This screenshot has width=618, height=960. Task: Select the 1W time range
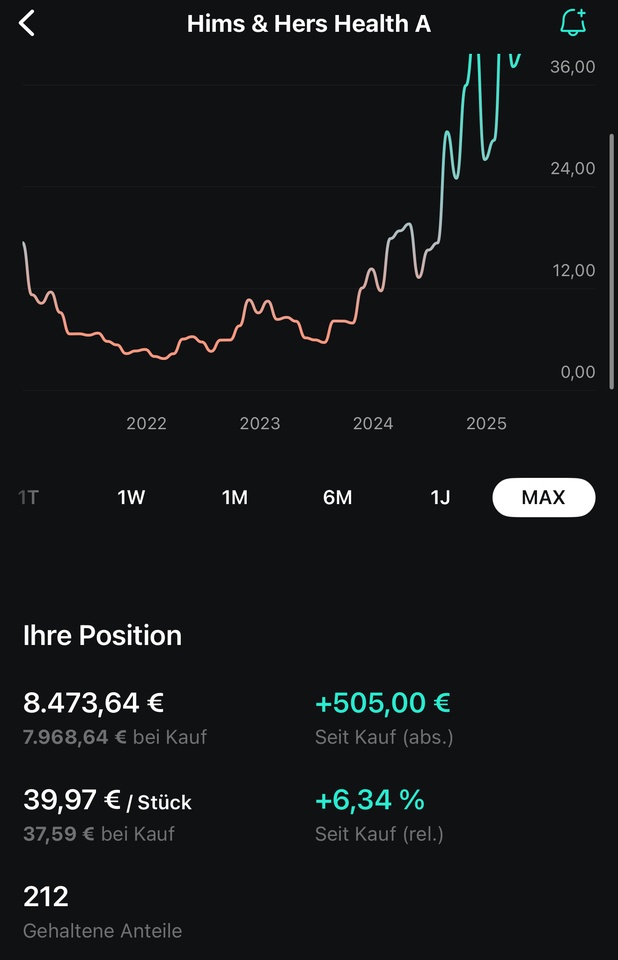[131, 497]
